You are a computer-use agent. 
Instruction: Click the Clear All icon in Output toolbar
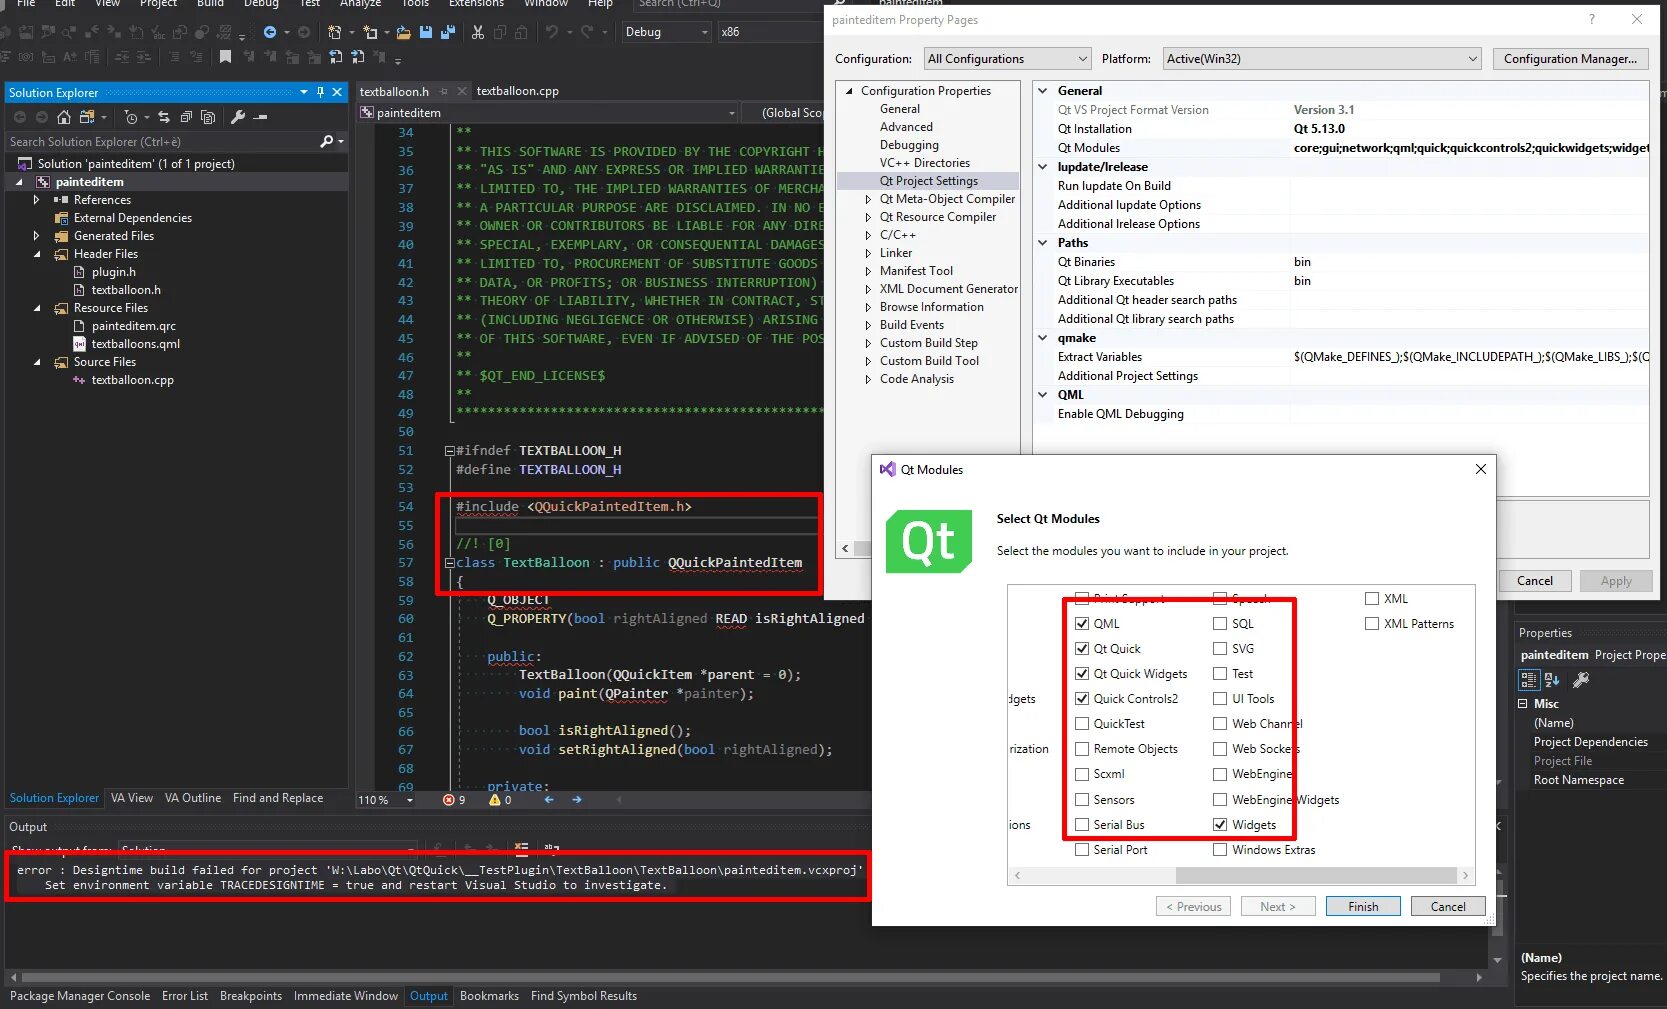tap(521, 849)
